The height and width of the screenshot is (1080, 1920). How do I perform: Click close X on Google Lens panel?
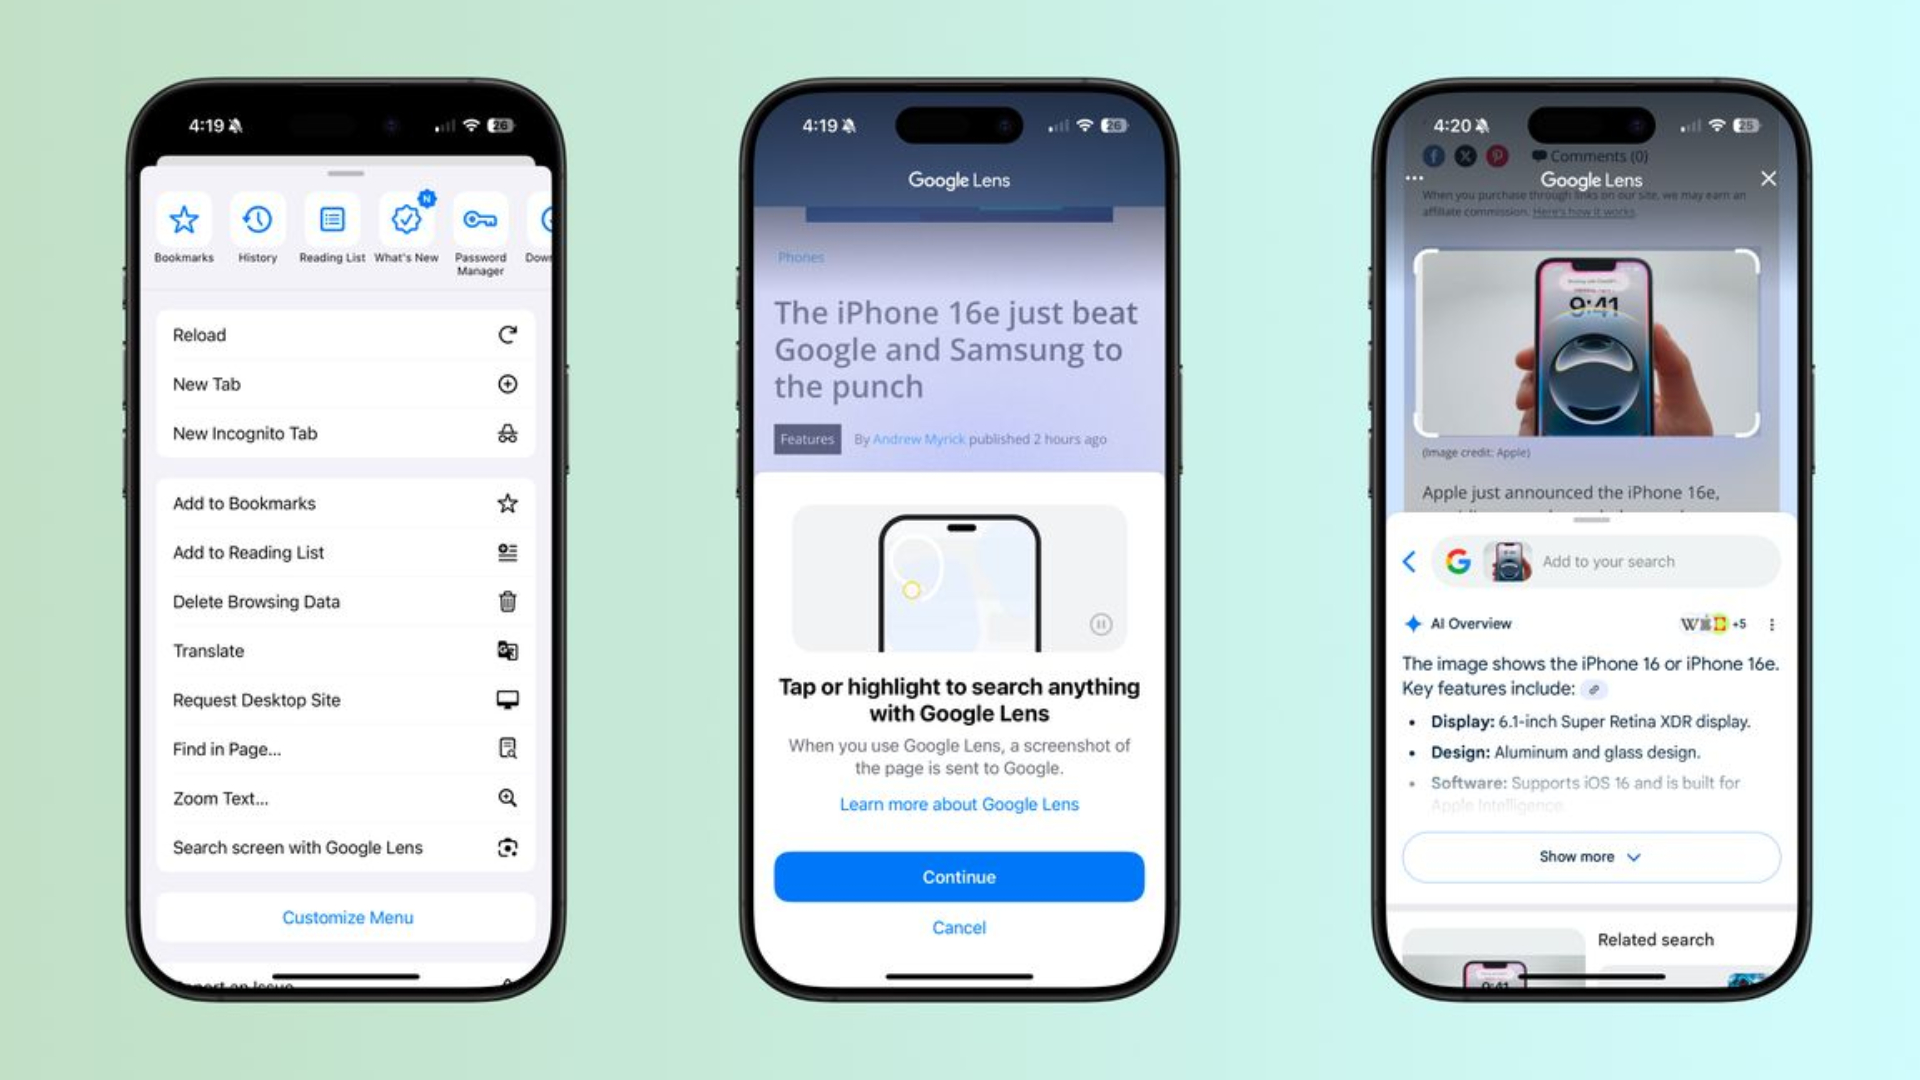(1768, 179)
